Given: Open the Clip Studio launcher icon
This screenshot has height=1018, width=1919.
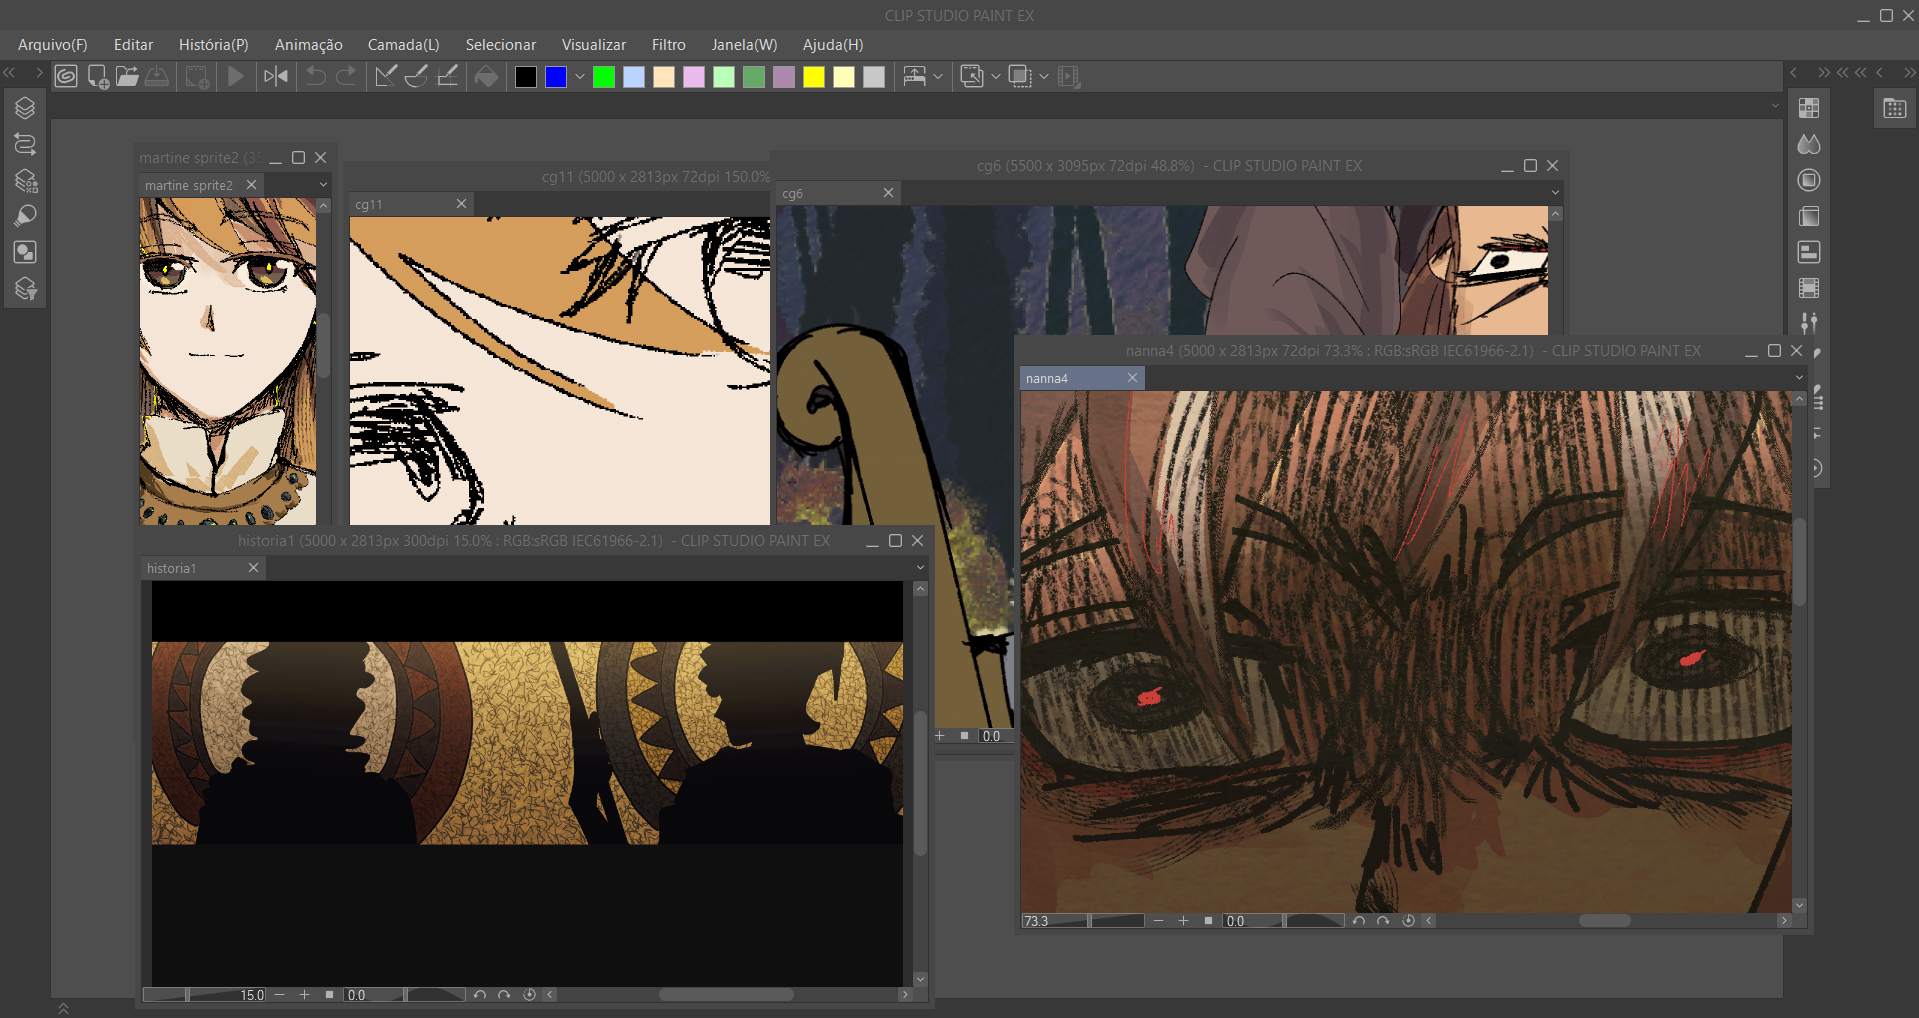Looking at the screenshot, I should (66, 77).
